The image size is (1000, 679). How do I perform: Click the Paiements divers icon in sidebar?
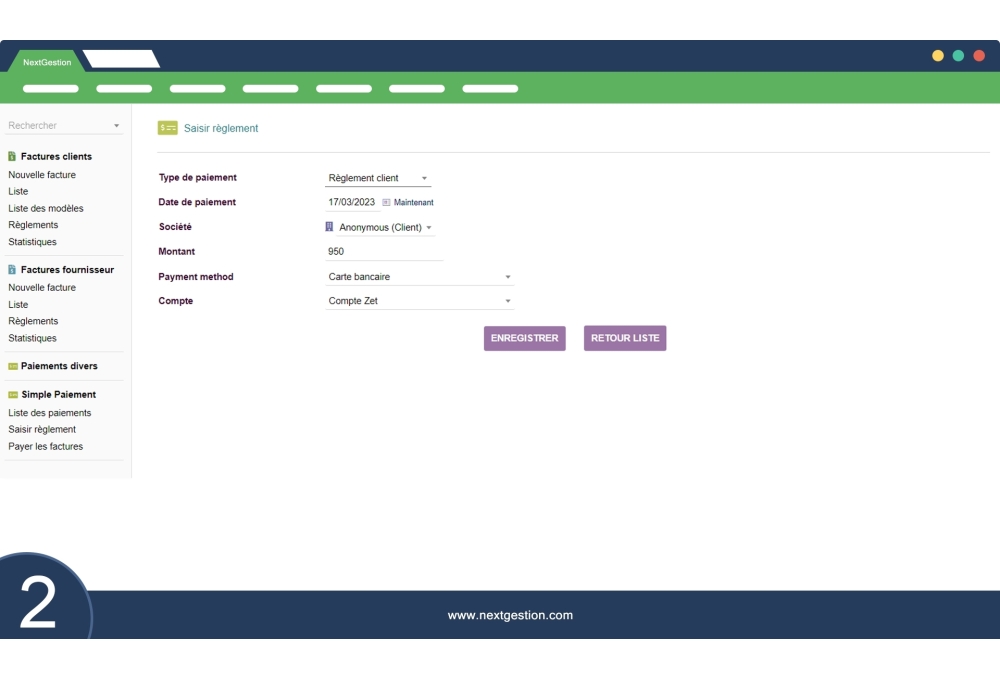[x=13, y=366]
